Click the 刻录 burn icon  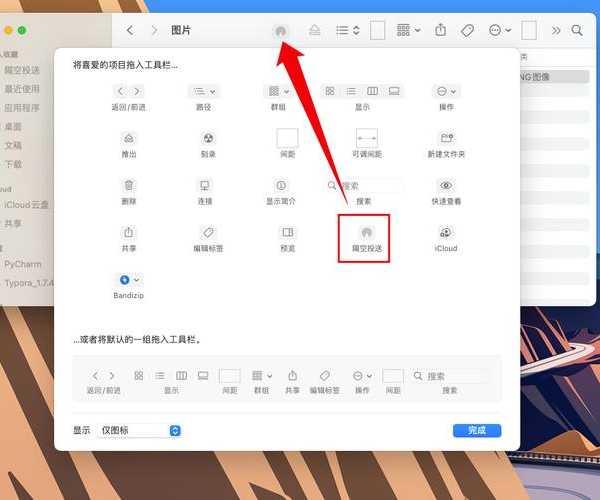tap(208, 139)
